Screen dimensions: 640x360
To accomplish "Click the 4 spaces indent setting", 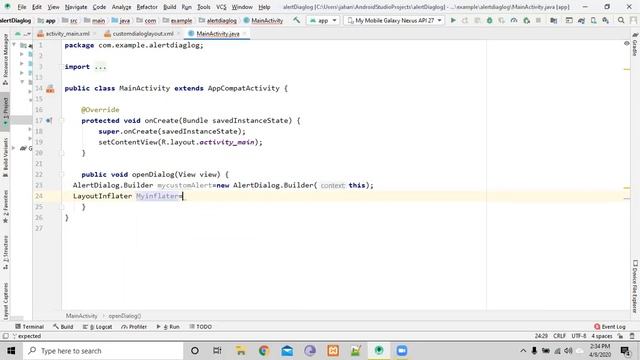I will click(602, 336).
